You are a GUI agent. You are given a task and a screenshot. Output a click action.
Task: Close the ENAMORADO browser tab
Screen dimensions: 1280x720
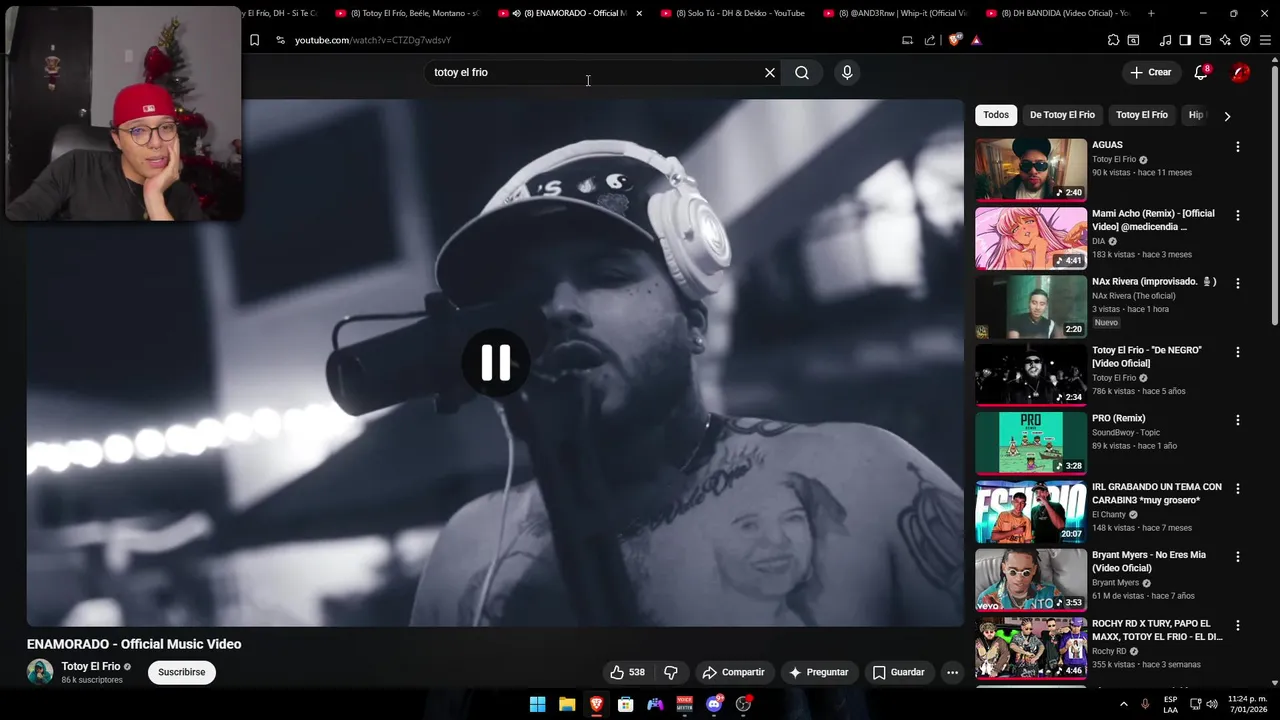[x=639, y=13]
